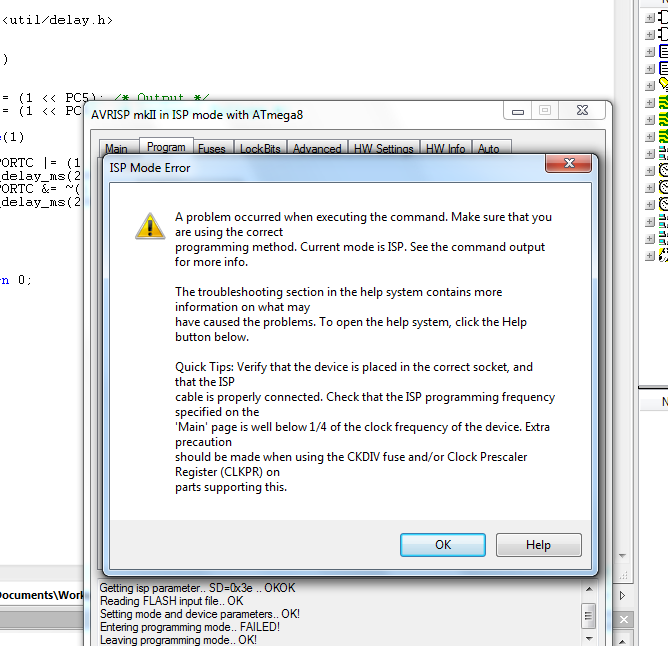Select the HW Settings tab
Viewport: 668px width, 646px height.
click(x=384, y=148)
